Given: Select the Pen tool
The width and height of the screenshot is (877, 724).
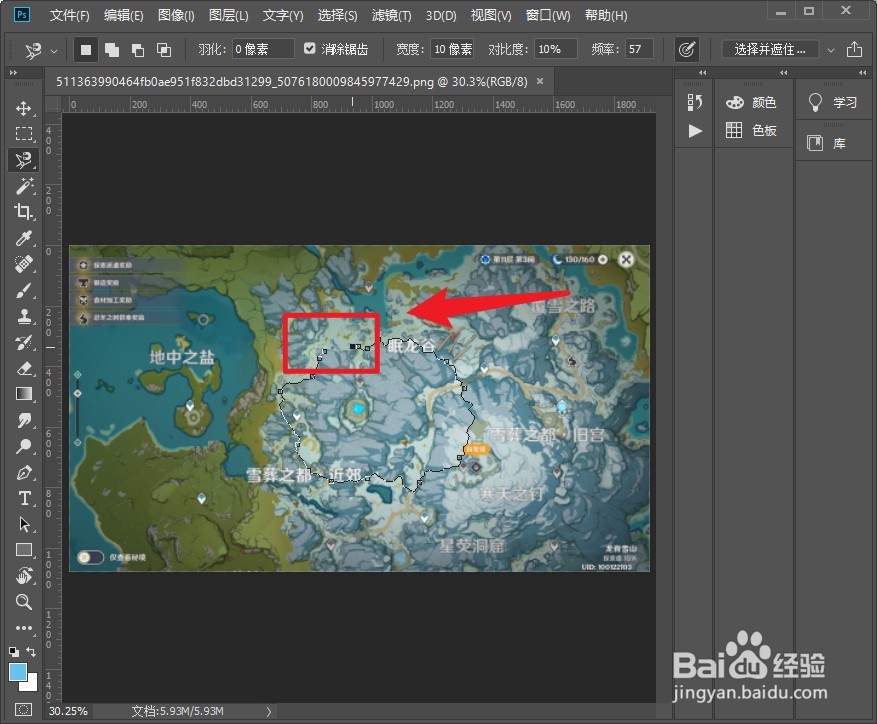Looking at the screenshot, I should (x=23, y=472).
